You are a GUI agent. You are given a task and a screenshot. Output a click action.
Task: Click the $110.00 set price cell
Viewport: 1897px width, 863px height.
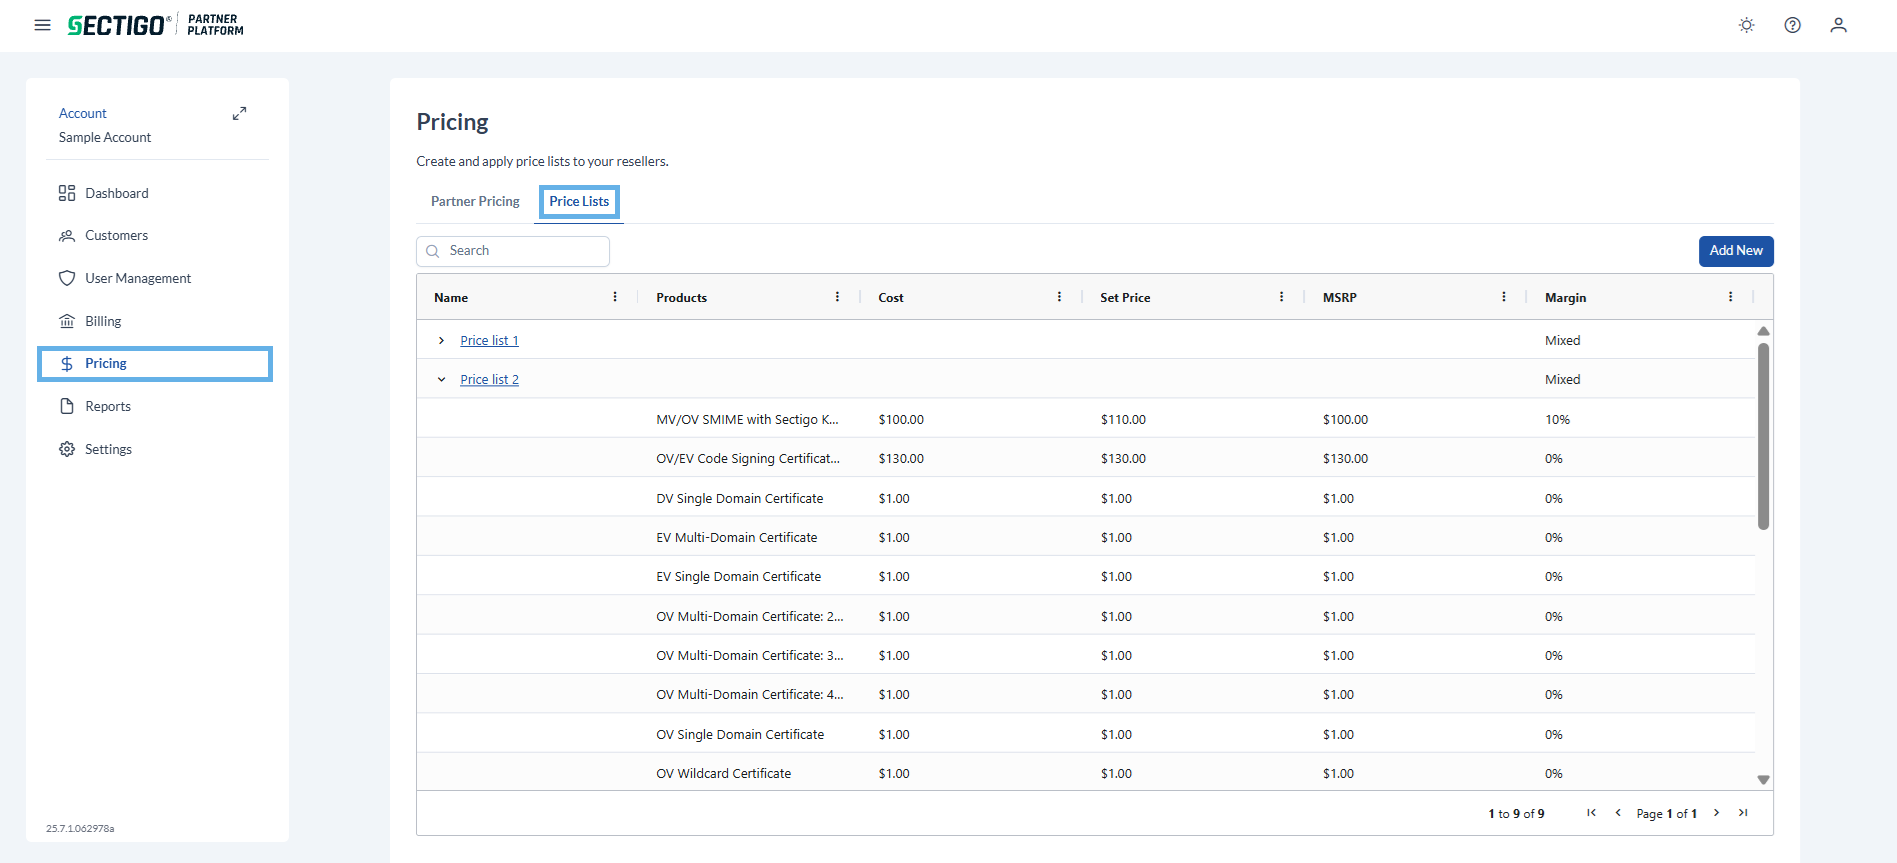[x=1123, y=420]
